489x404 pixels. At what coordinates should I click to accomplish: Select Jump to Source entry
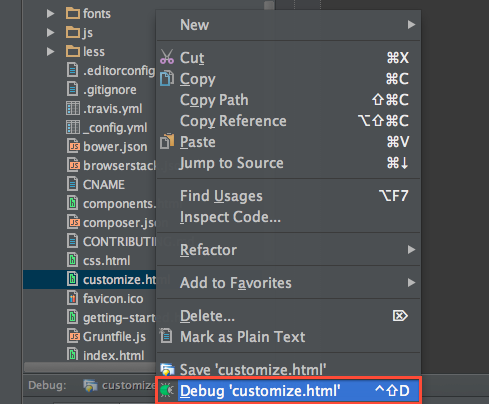288,163
